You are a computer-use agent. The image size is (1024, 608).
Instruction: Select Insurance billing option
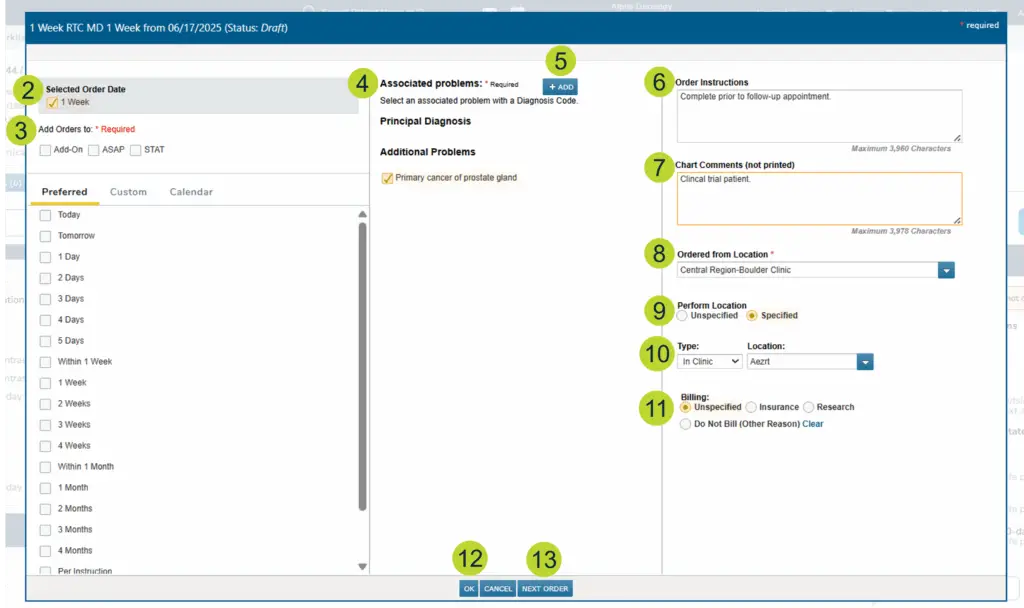(751, 407)
